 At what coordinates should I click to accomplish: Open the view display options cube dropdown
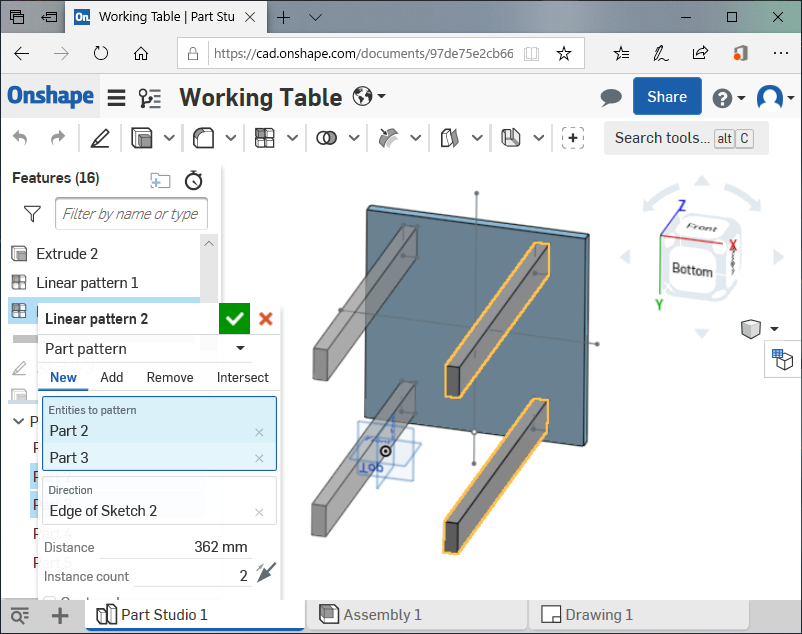point(760,329)
